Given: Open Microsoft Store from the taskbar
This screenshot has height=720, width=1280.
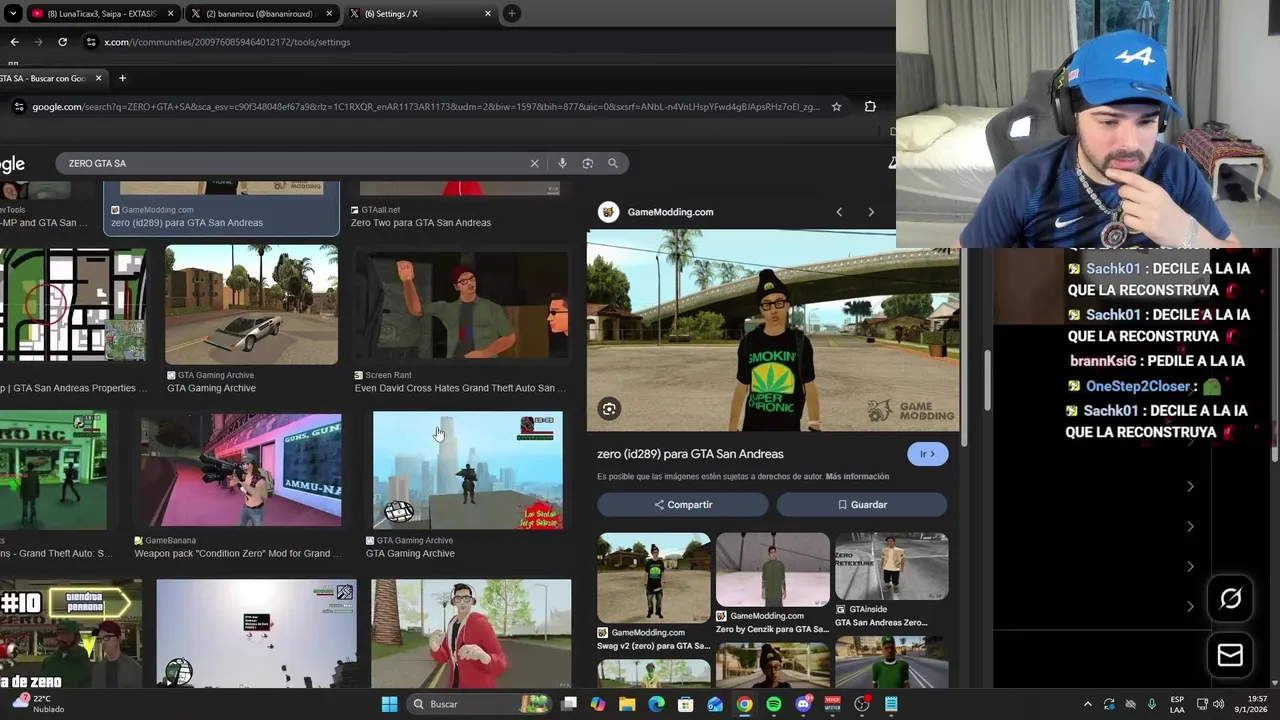Looking at the screenshot, I should pyautogui.click(x=686, y=704).
